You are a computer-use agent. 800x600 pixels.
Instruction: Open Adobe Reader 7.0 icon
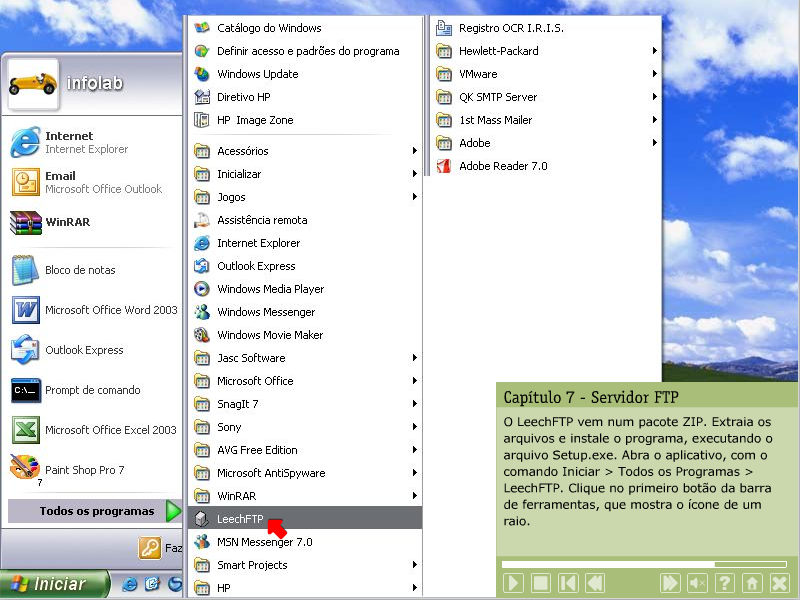click(444, 166)
